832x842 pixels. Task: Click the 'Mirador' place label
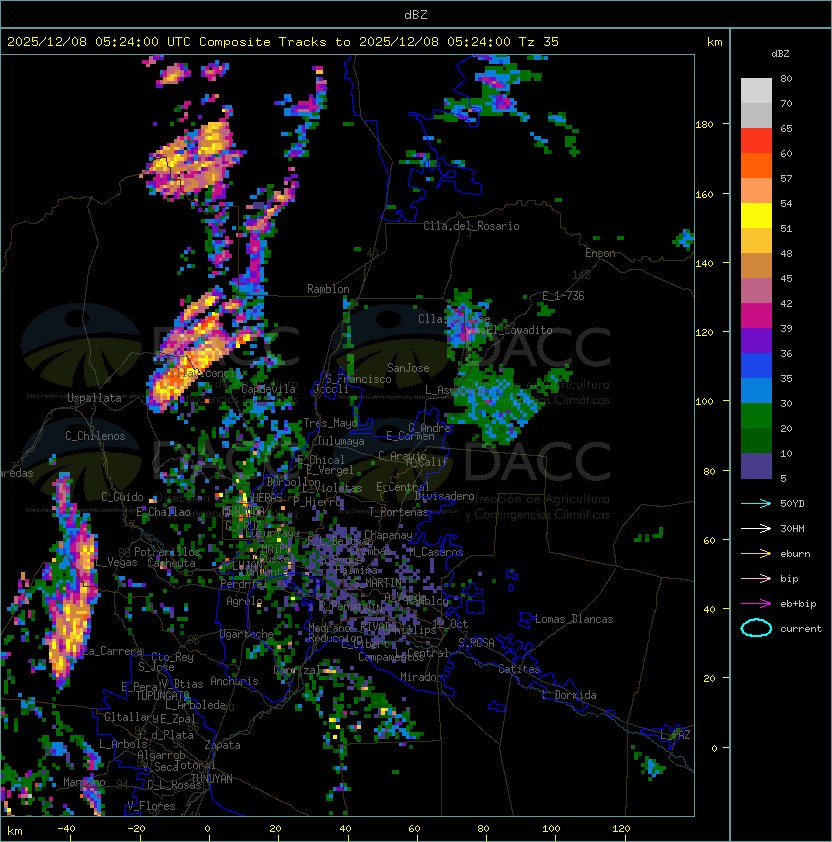[421, 677]
